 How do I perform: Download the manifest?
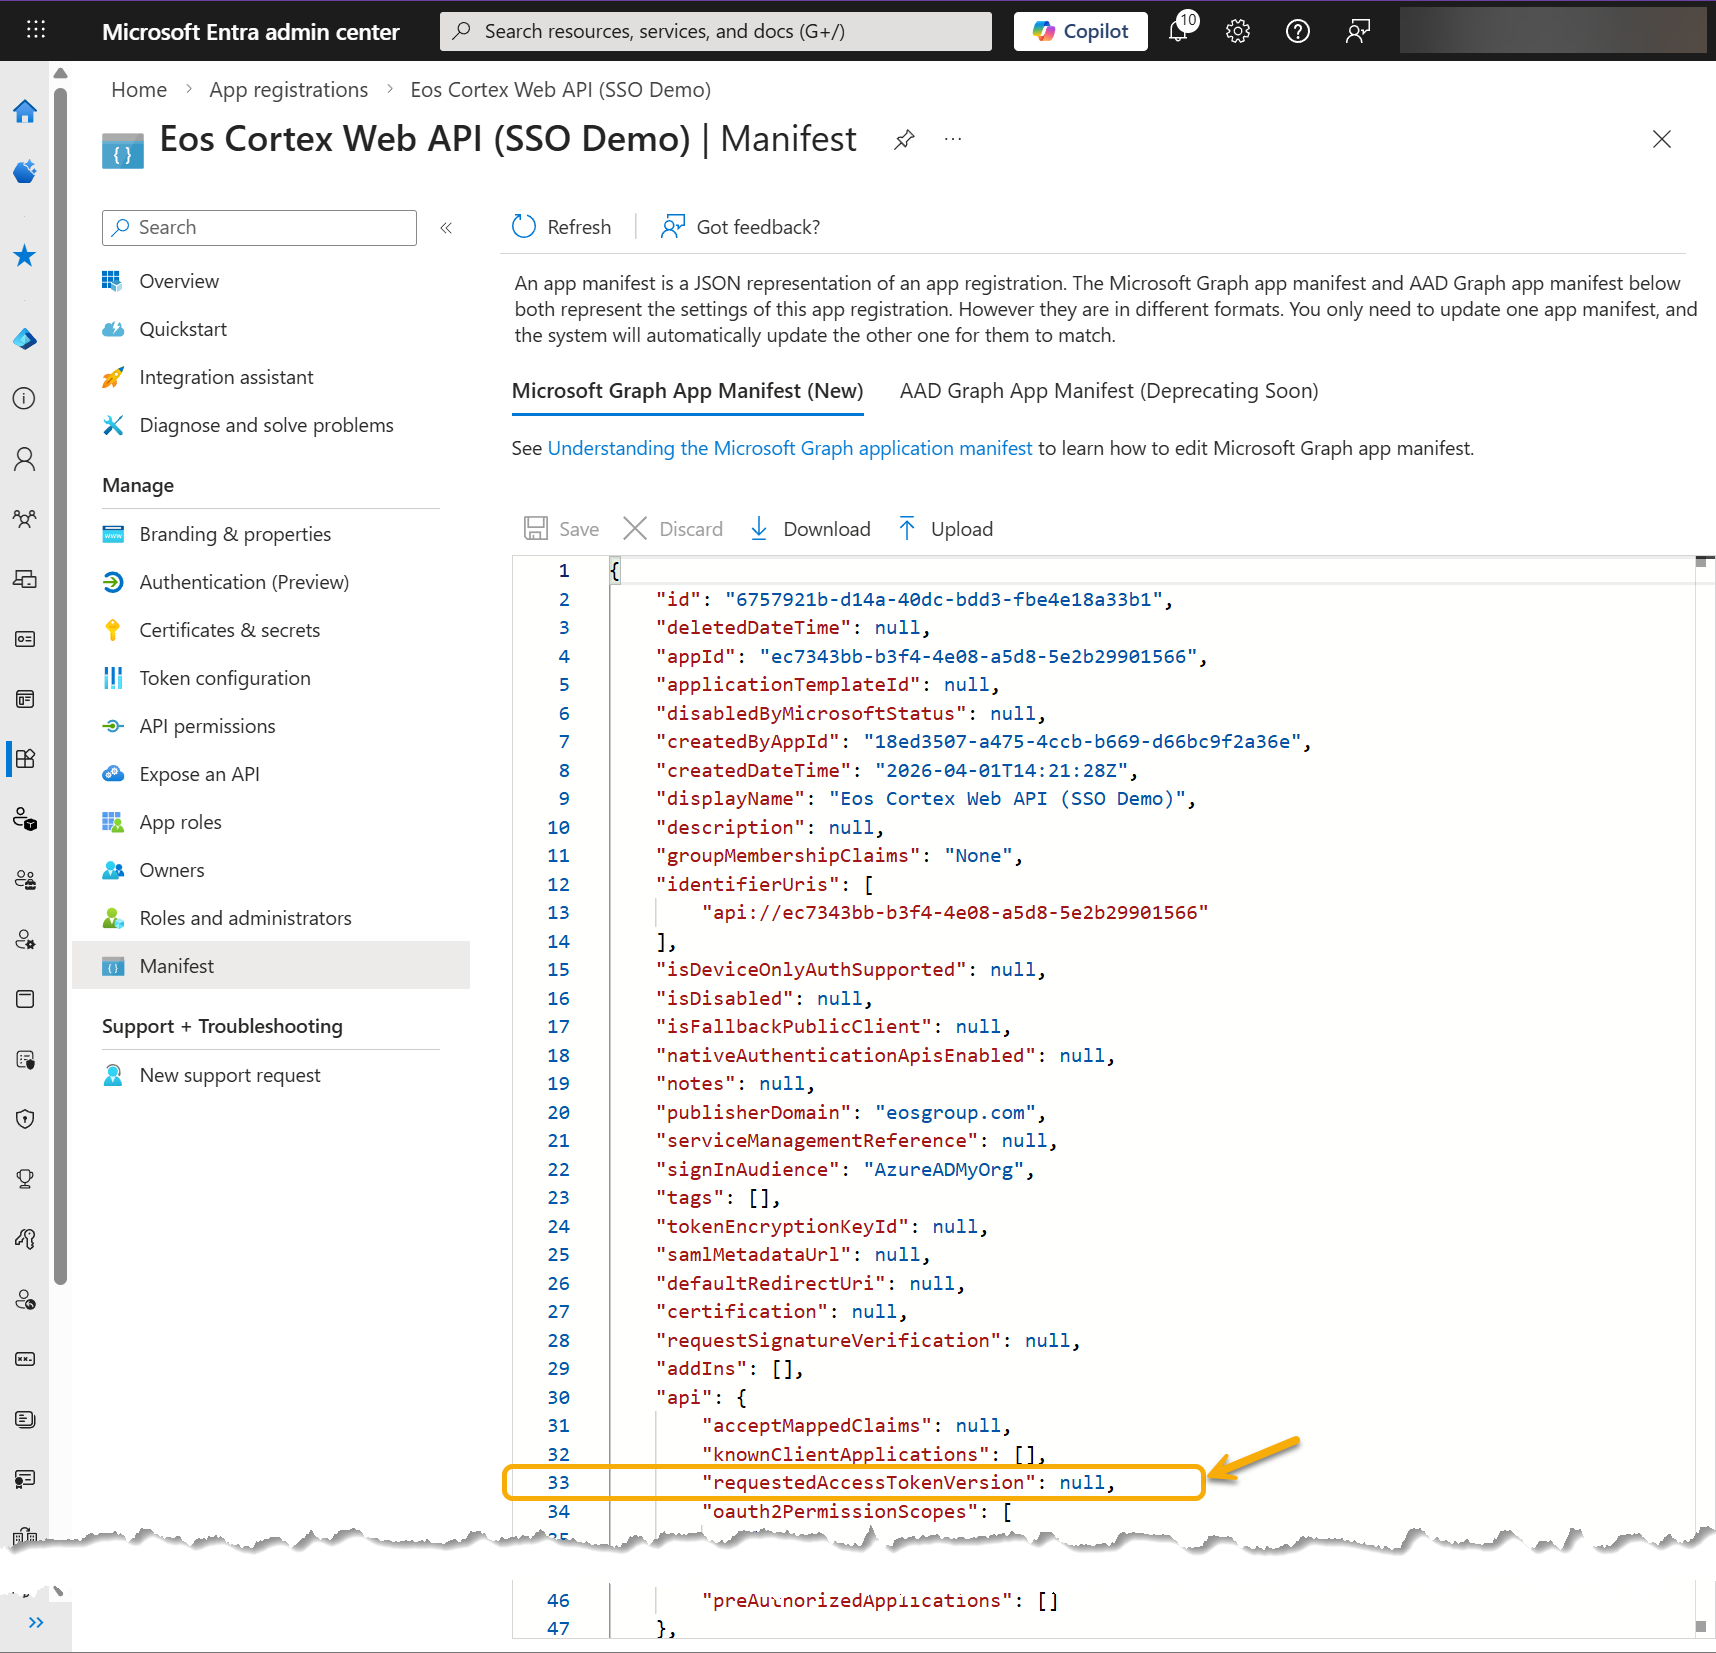(810, 529)
